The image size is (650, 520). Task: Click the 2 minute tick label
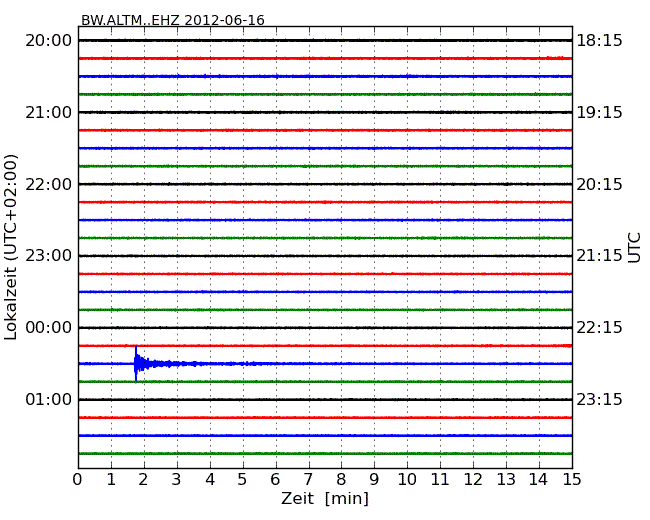143,479
